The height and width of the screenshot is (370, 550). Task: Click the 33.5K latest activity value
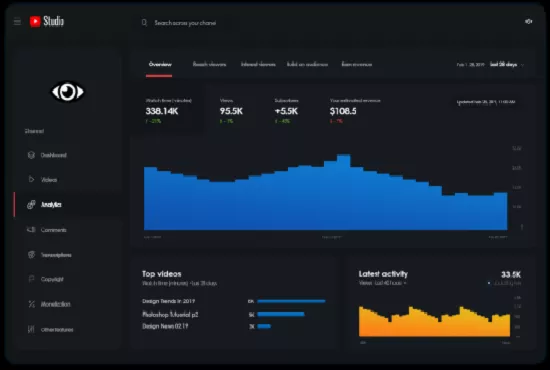pyautogui.click(x=511, y=274)
